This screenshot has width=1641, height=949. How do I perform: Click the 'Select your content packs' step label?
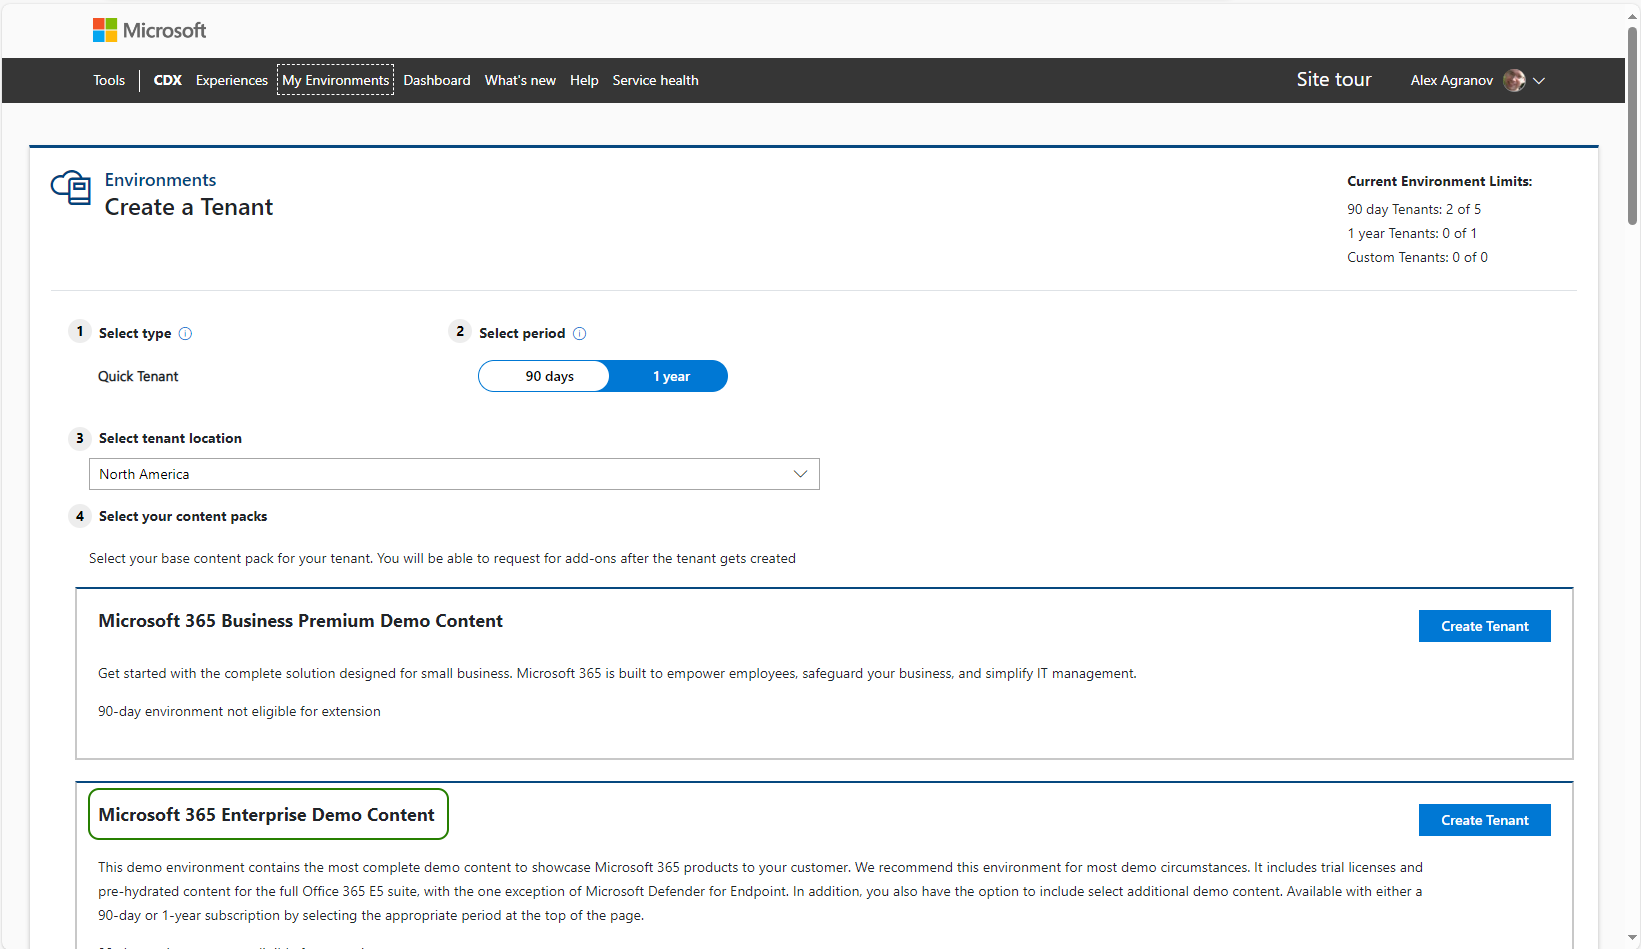click(183, 516)
